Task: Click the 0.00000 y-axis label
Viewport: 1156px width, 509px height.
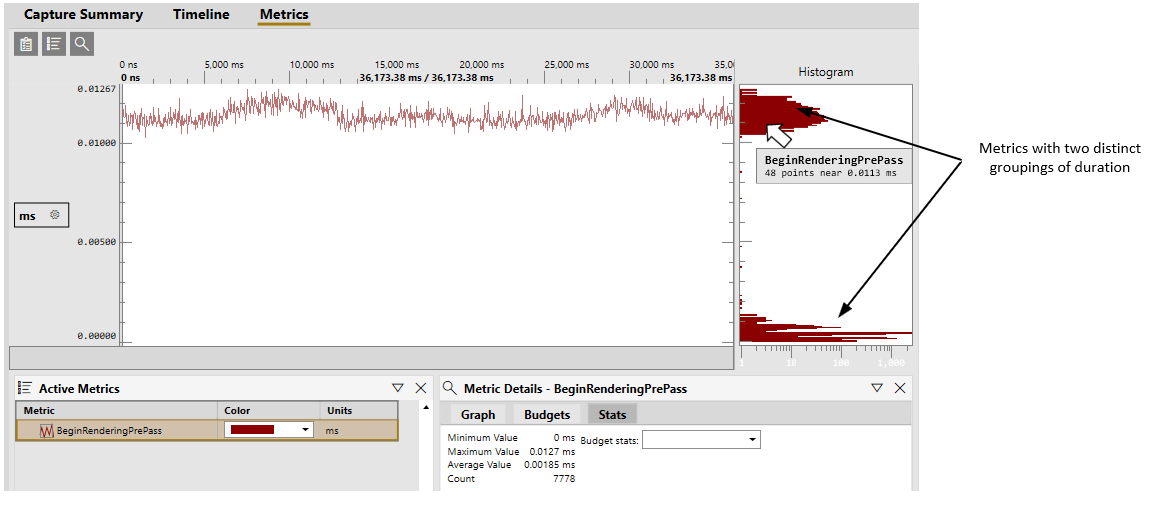Action: (x=96, y=336)
